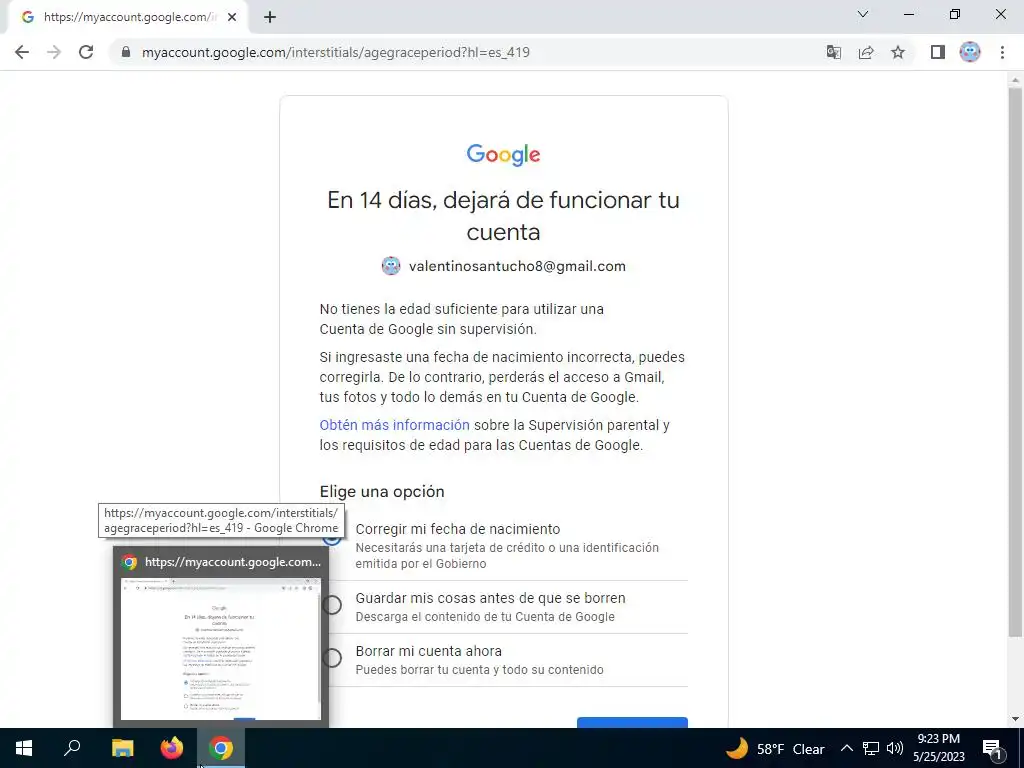Reload the page with the refresh icon
Image resolution: width=1024 pixels, height=768 pixels.
86,52
